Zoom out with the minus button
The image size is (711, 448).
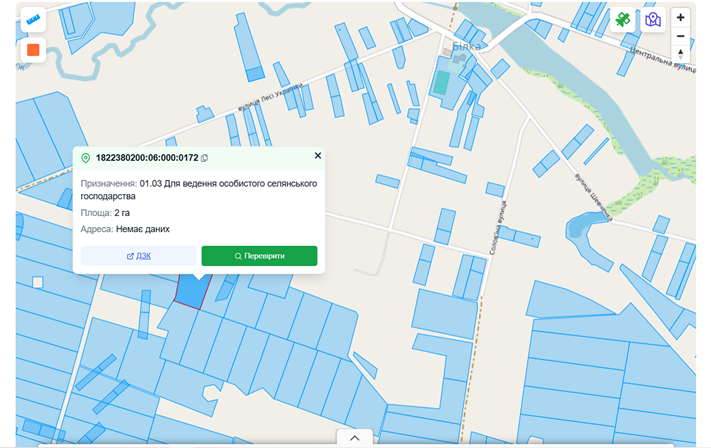[x=680, y=36]
